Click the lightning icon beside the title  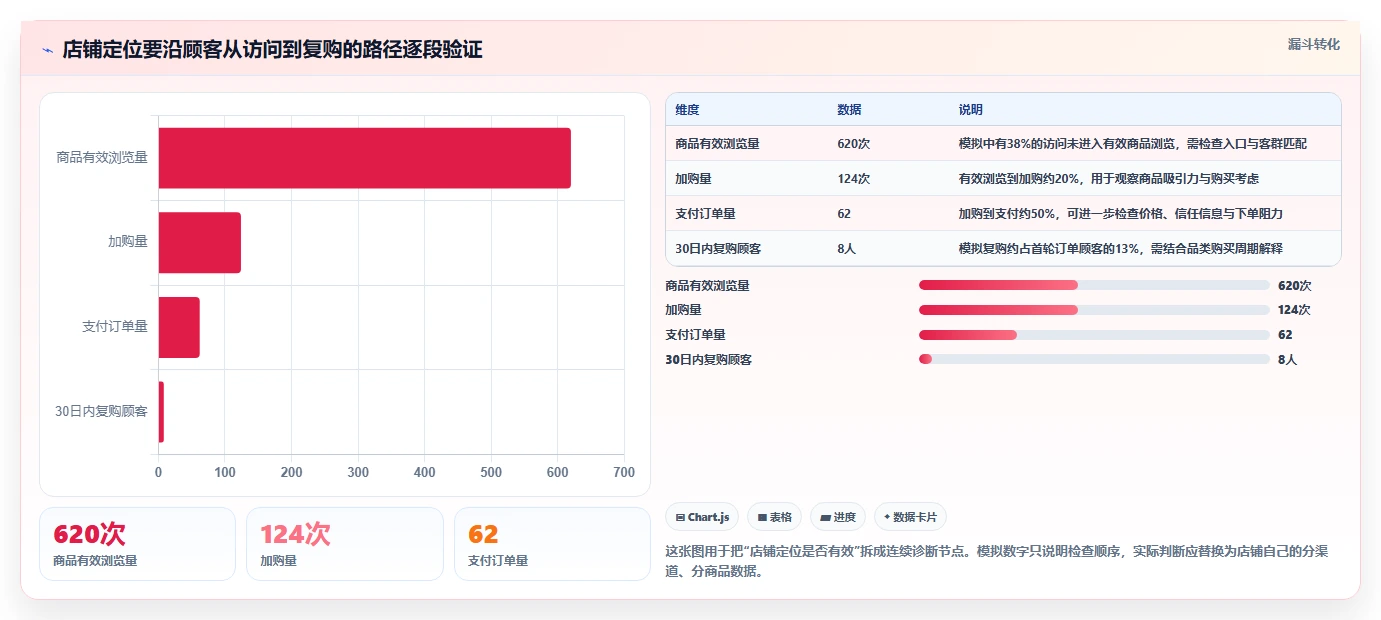tap(47, 50)
